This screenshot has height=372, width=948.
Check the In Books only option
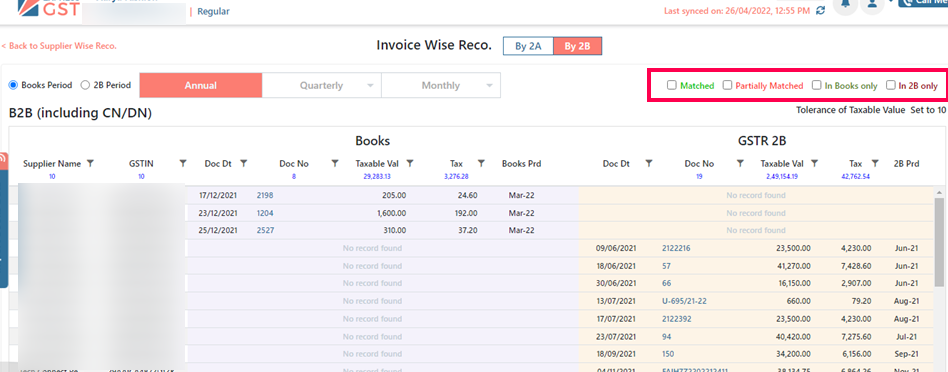(817, 85)
